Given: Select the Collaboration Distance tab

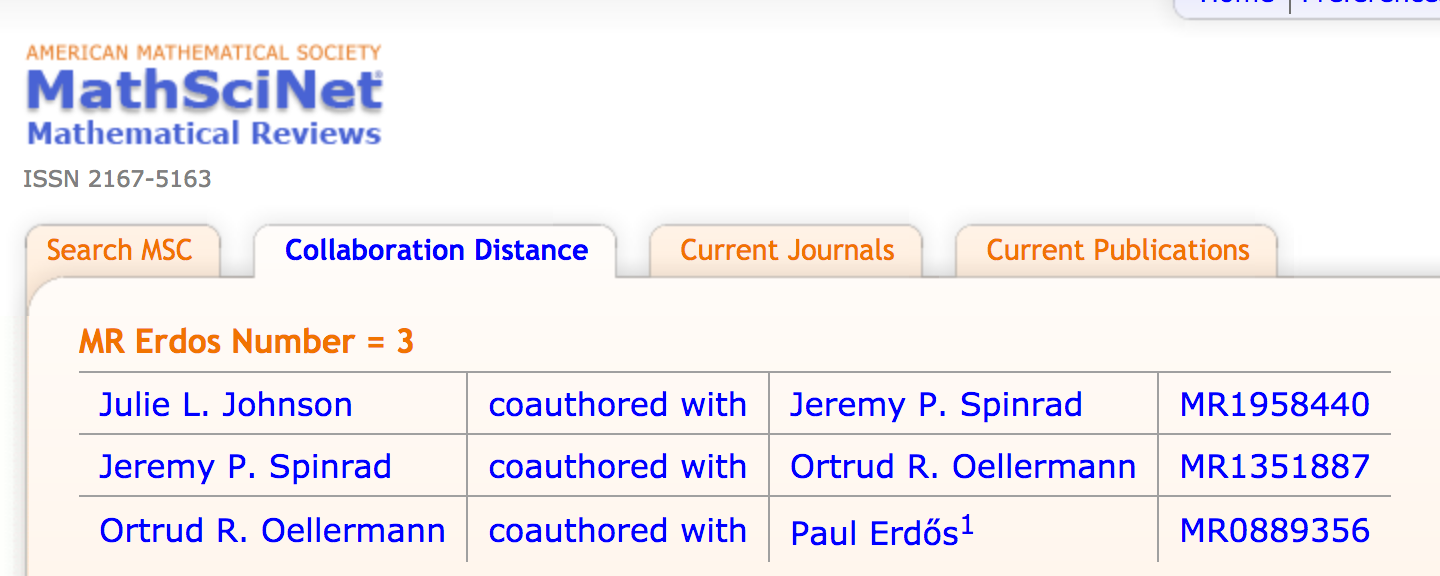Looking at the screenshot, I should pyautogui.click(x=435, y=250).
